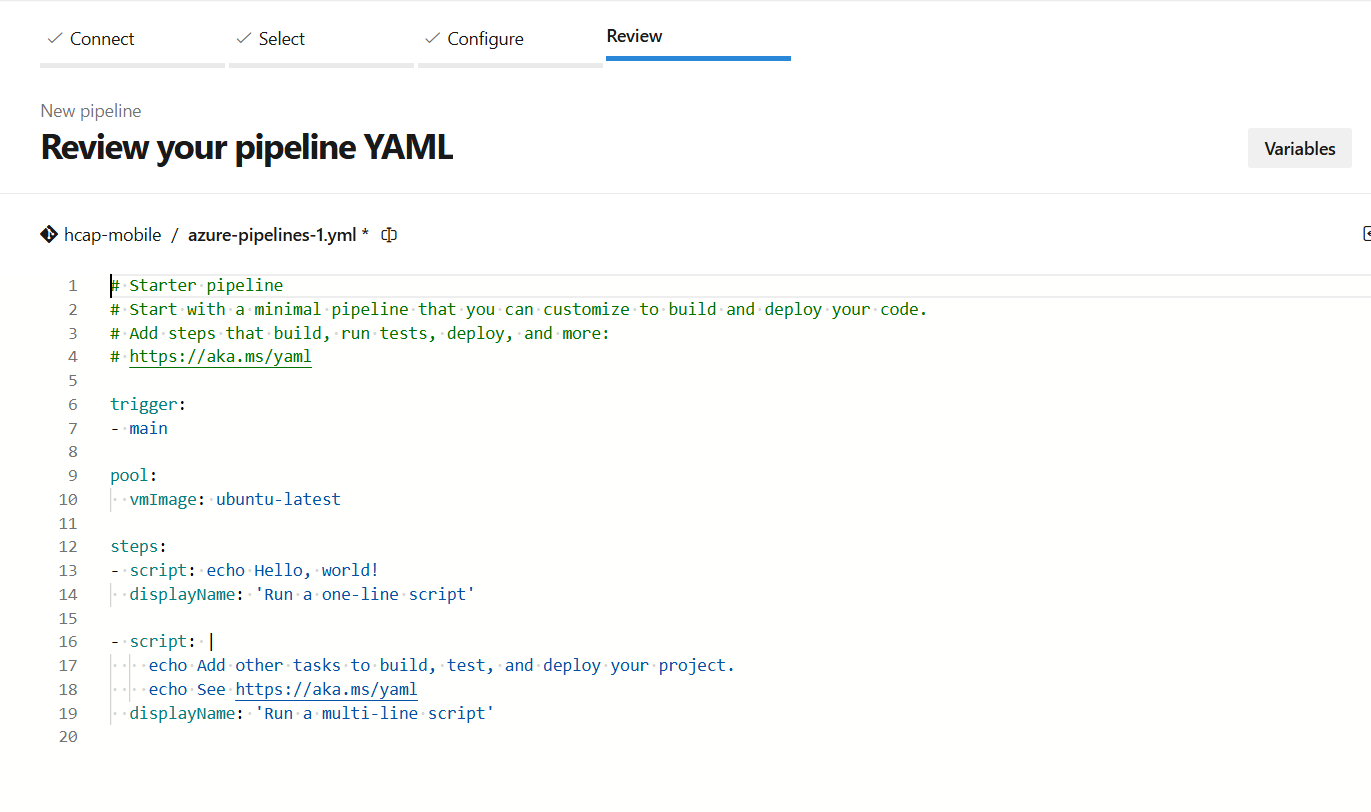Open the hcap-mobile repository breadcrumb
Viewport: 1371px width, 812px height.
pos(112,235)
